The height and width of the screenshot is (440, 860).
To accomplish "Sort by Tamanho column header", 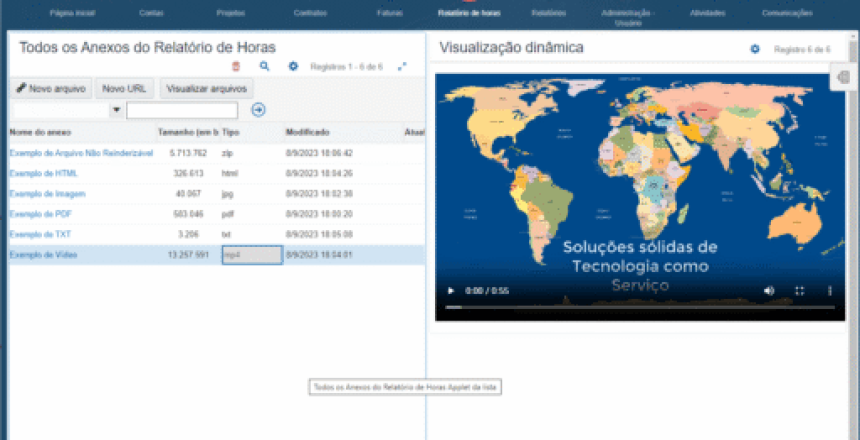I will pos(188,132).
